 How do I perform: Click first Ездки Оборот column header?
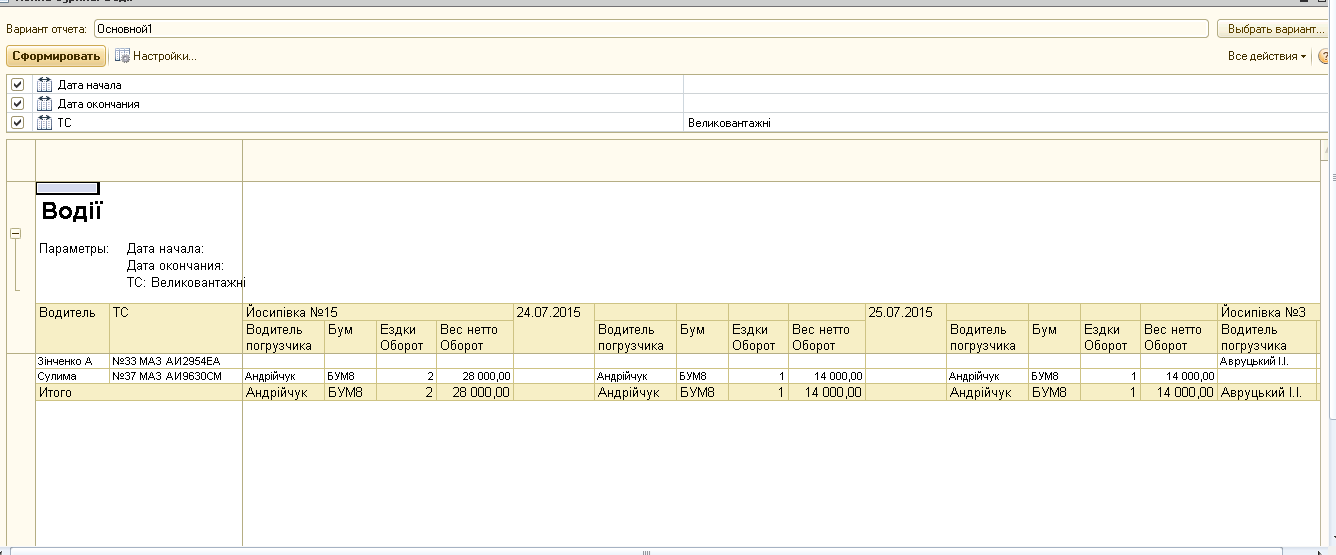point(406,337)
